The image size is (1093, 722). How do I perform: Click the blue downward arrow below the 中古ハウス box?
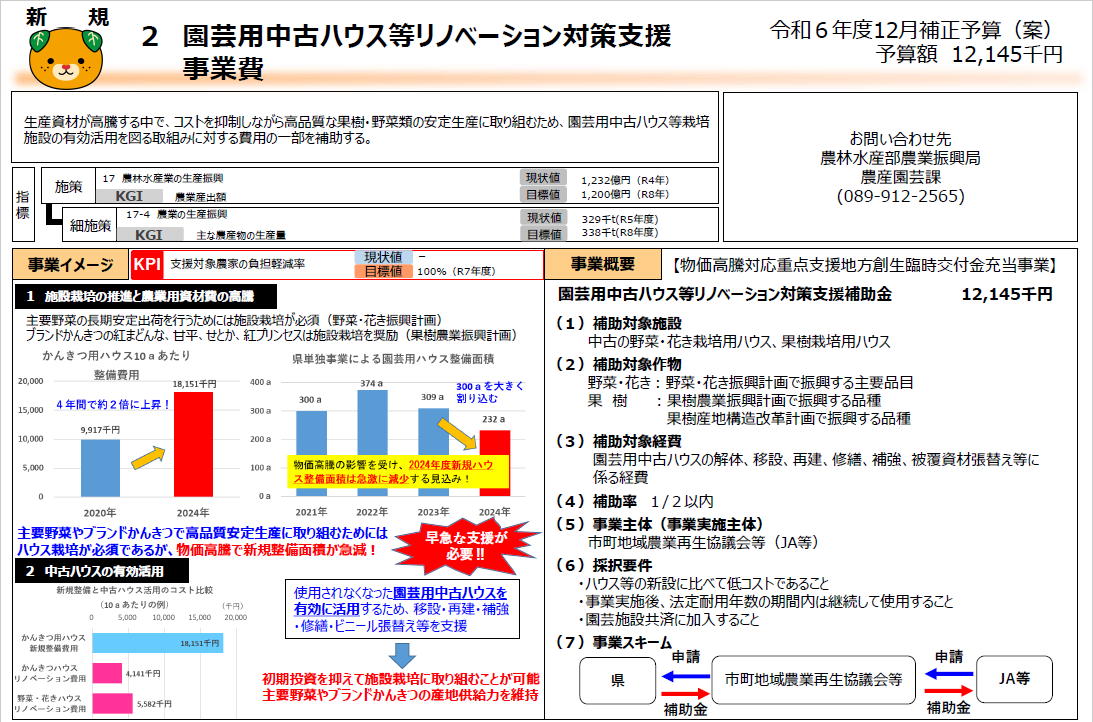(x=402, y=653)
